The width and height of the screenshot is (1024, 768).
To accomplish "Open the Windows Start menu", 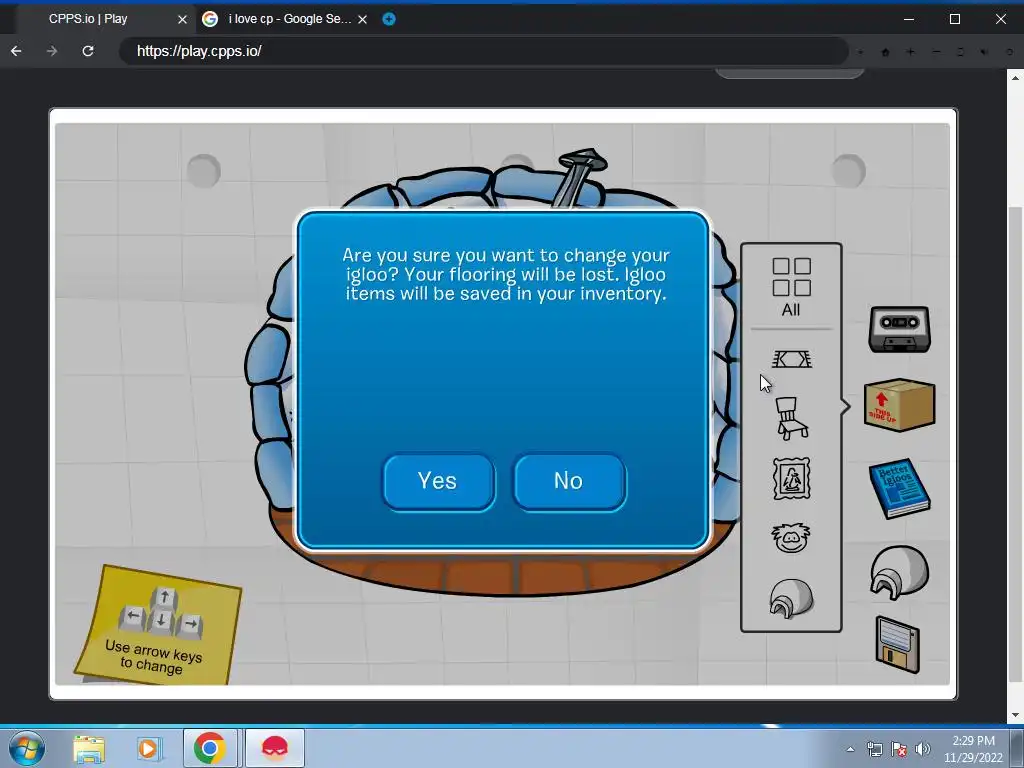I will pos(25,748).
